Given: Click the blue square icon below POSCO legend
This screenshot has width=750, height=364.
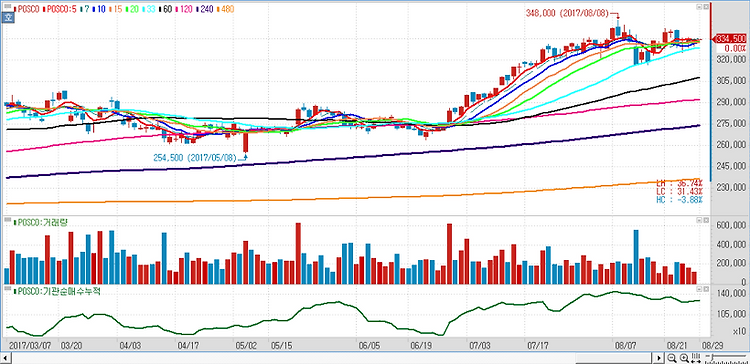Looking at the screenshot, I should (8, 18).
